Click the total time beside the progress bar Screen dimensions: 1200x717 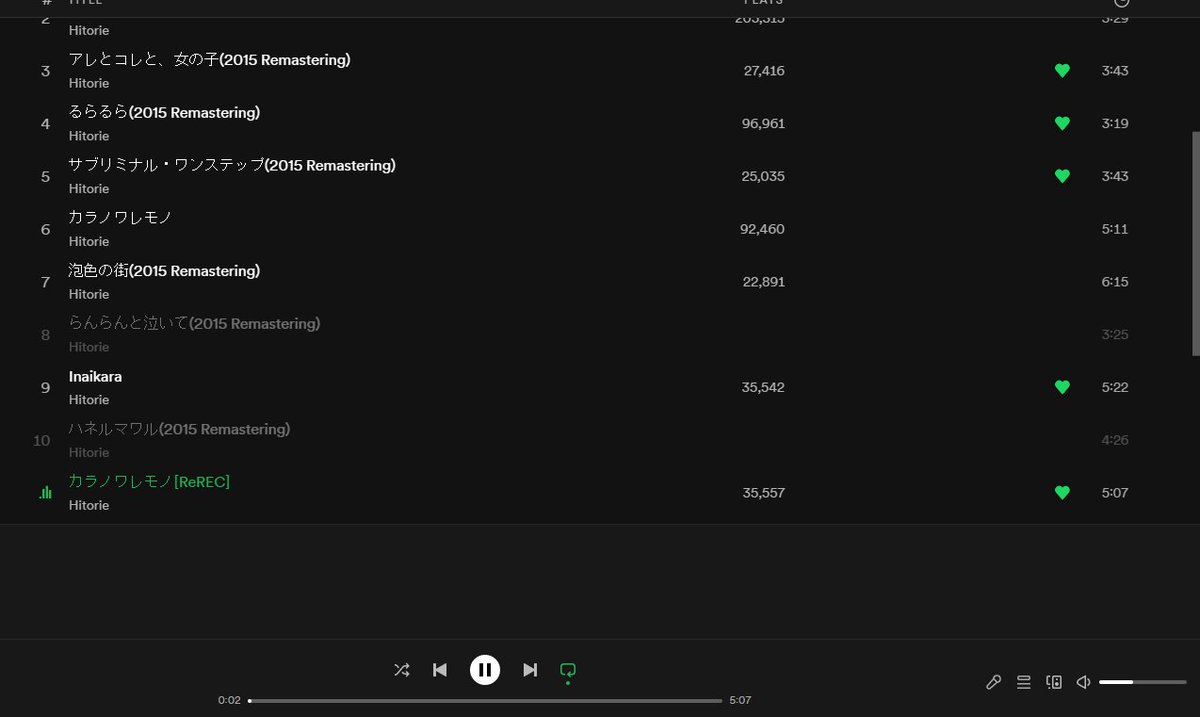[x=740, y=700]
